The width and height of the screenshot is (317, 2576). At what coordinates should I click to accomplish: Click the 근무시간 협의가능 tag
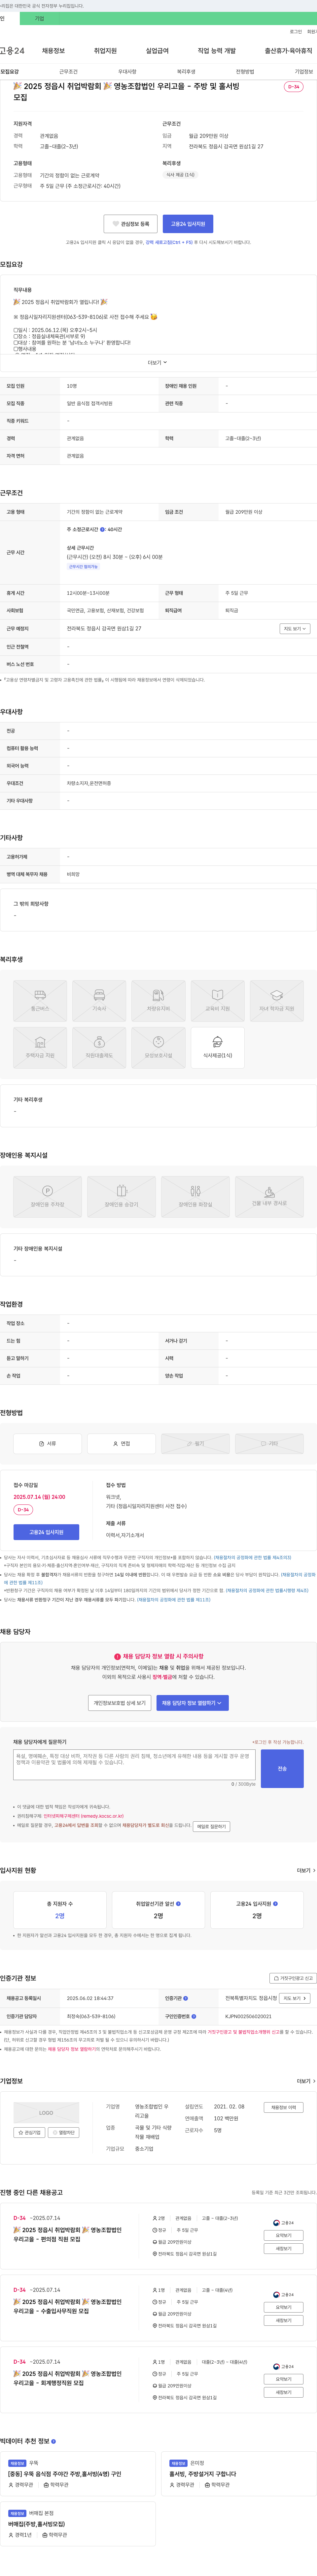[83, 567]
